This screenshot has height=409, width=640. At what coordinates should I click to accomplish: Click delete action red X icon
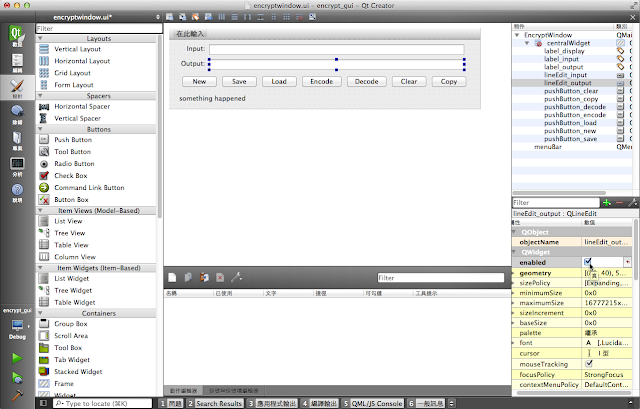(x=220, y=278)
